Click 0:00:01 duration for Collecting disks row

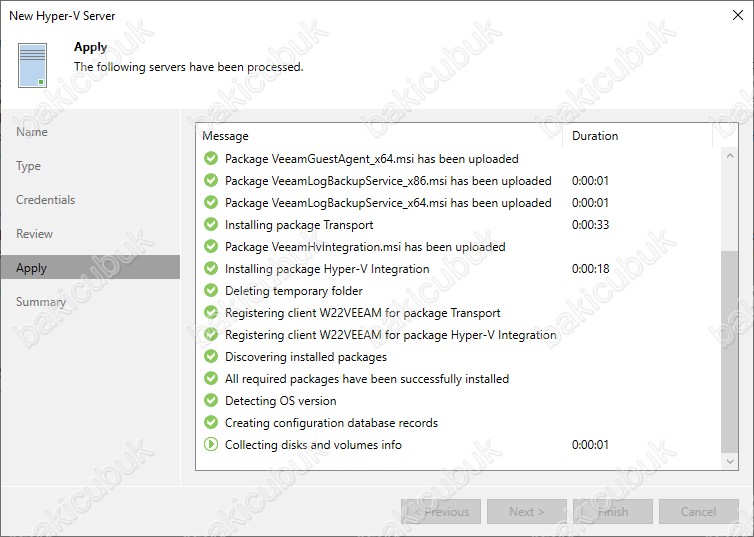[x=591, y=445]
